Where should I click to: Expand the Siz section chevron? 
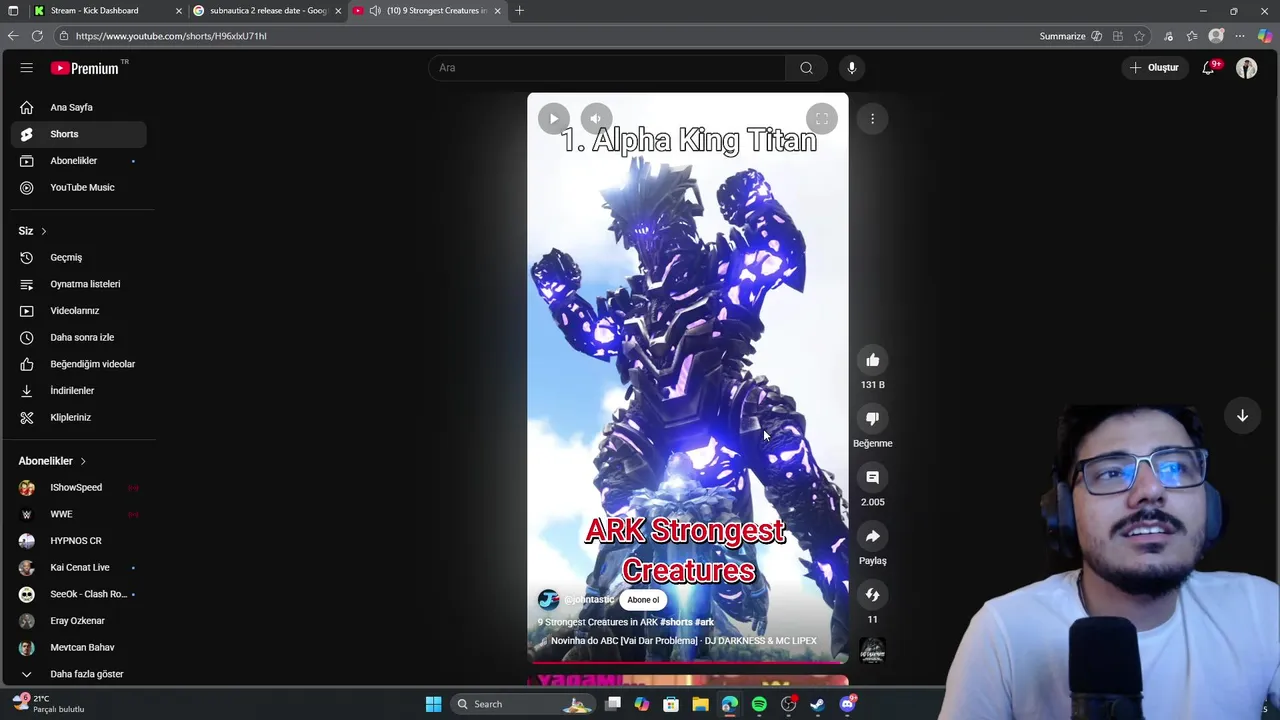click(x=43, y=231)
